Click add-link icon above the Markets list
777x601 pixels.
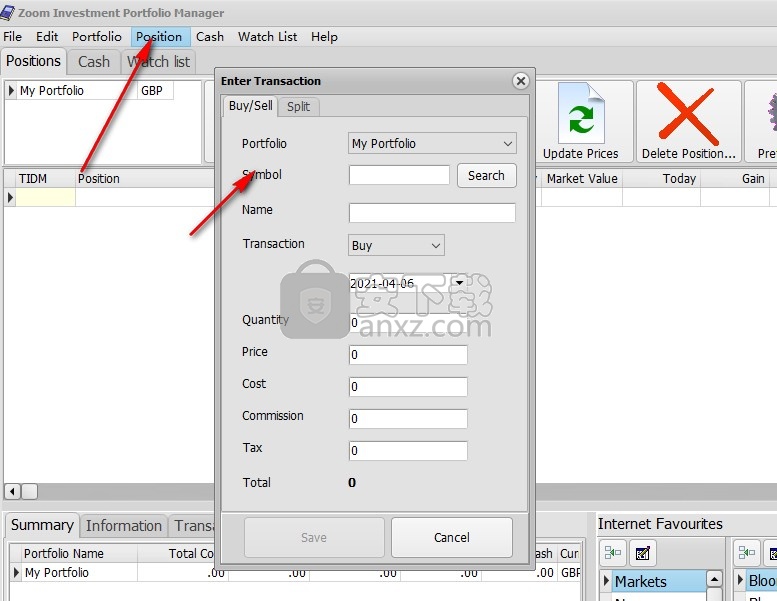click(613, 552)
